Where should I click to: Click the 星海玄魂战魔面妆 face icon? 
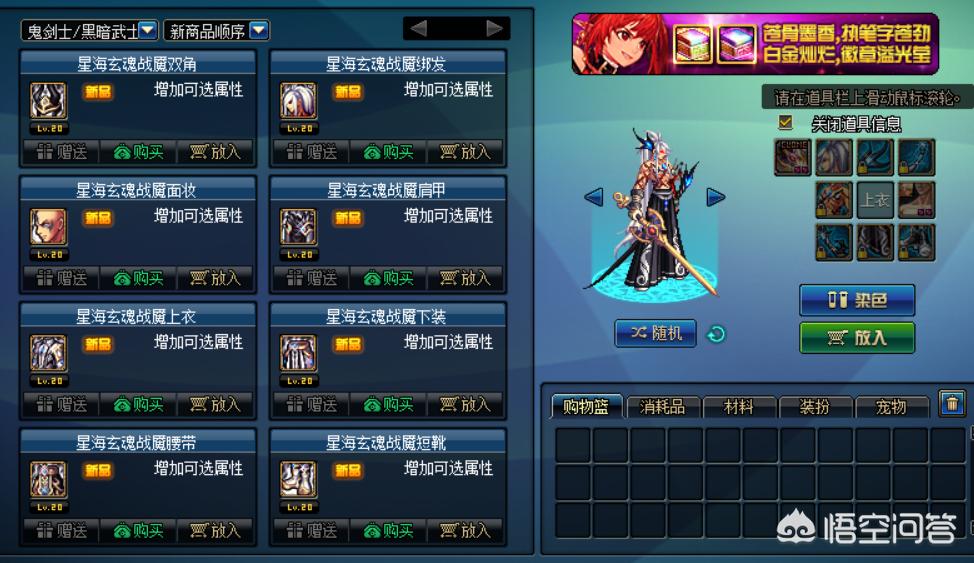(x=48, y=227)
